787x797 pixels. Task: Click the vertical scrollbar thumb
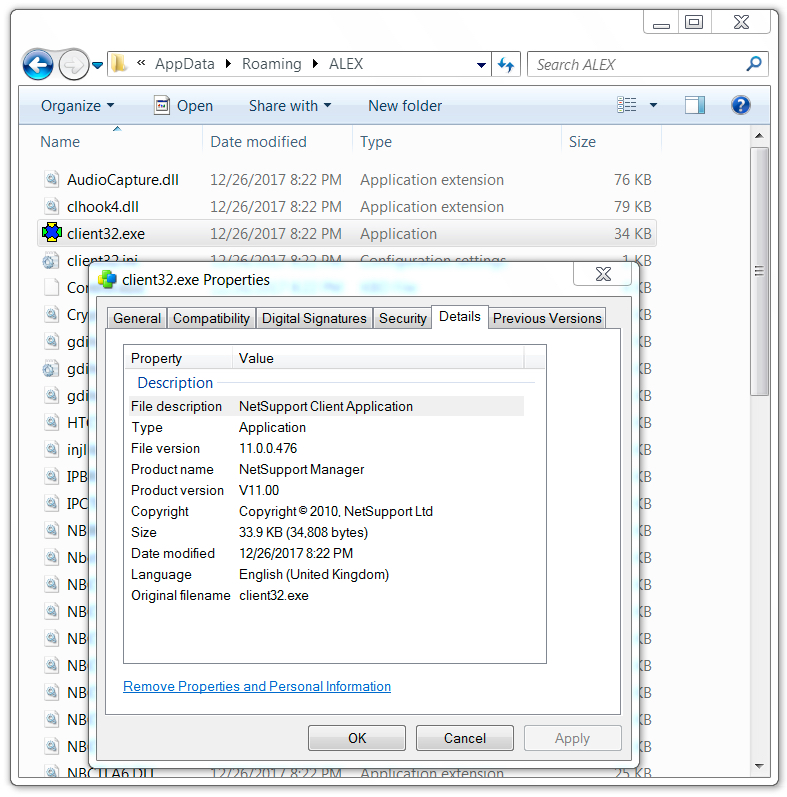pos(759,271)
